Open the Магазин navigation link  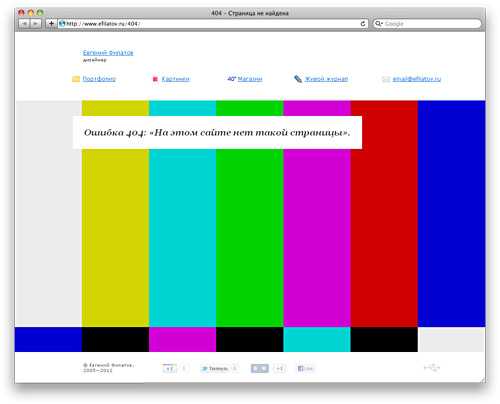coord(250,79)
